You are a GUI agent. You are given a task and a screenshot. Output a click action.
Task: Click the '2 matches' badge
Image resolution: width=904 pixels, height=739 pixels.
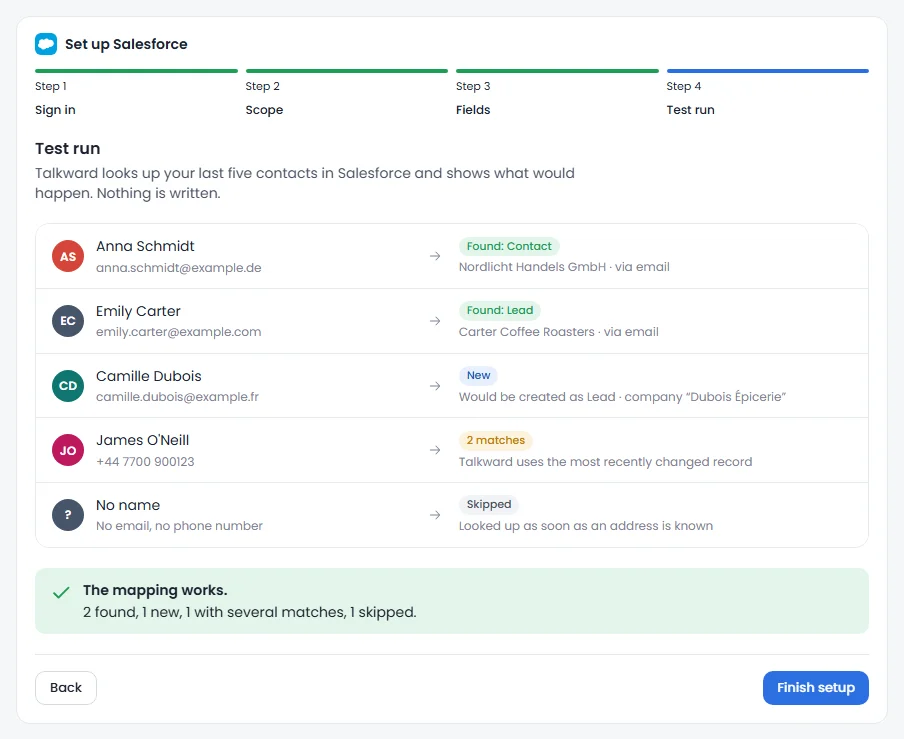click(x=496, y=440)
